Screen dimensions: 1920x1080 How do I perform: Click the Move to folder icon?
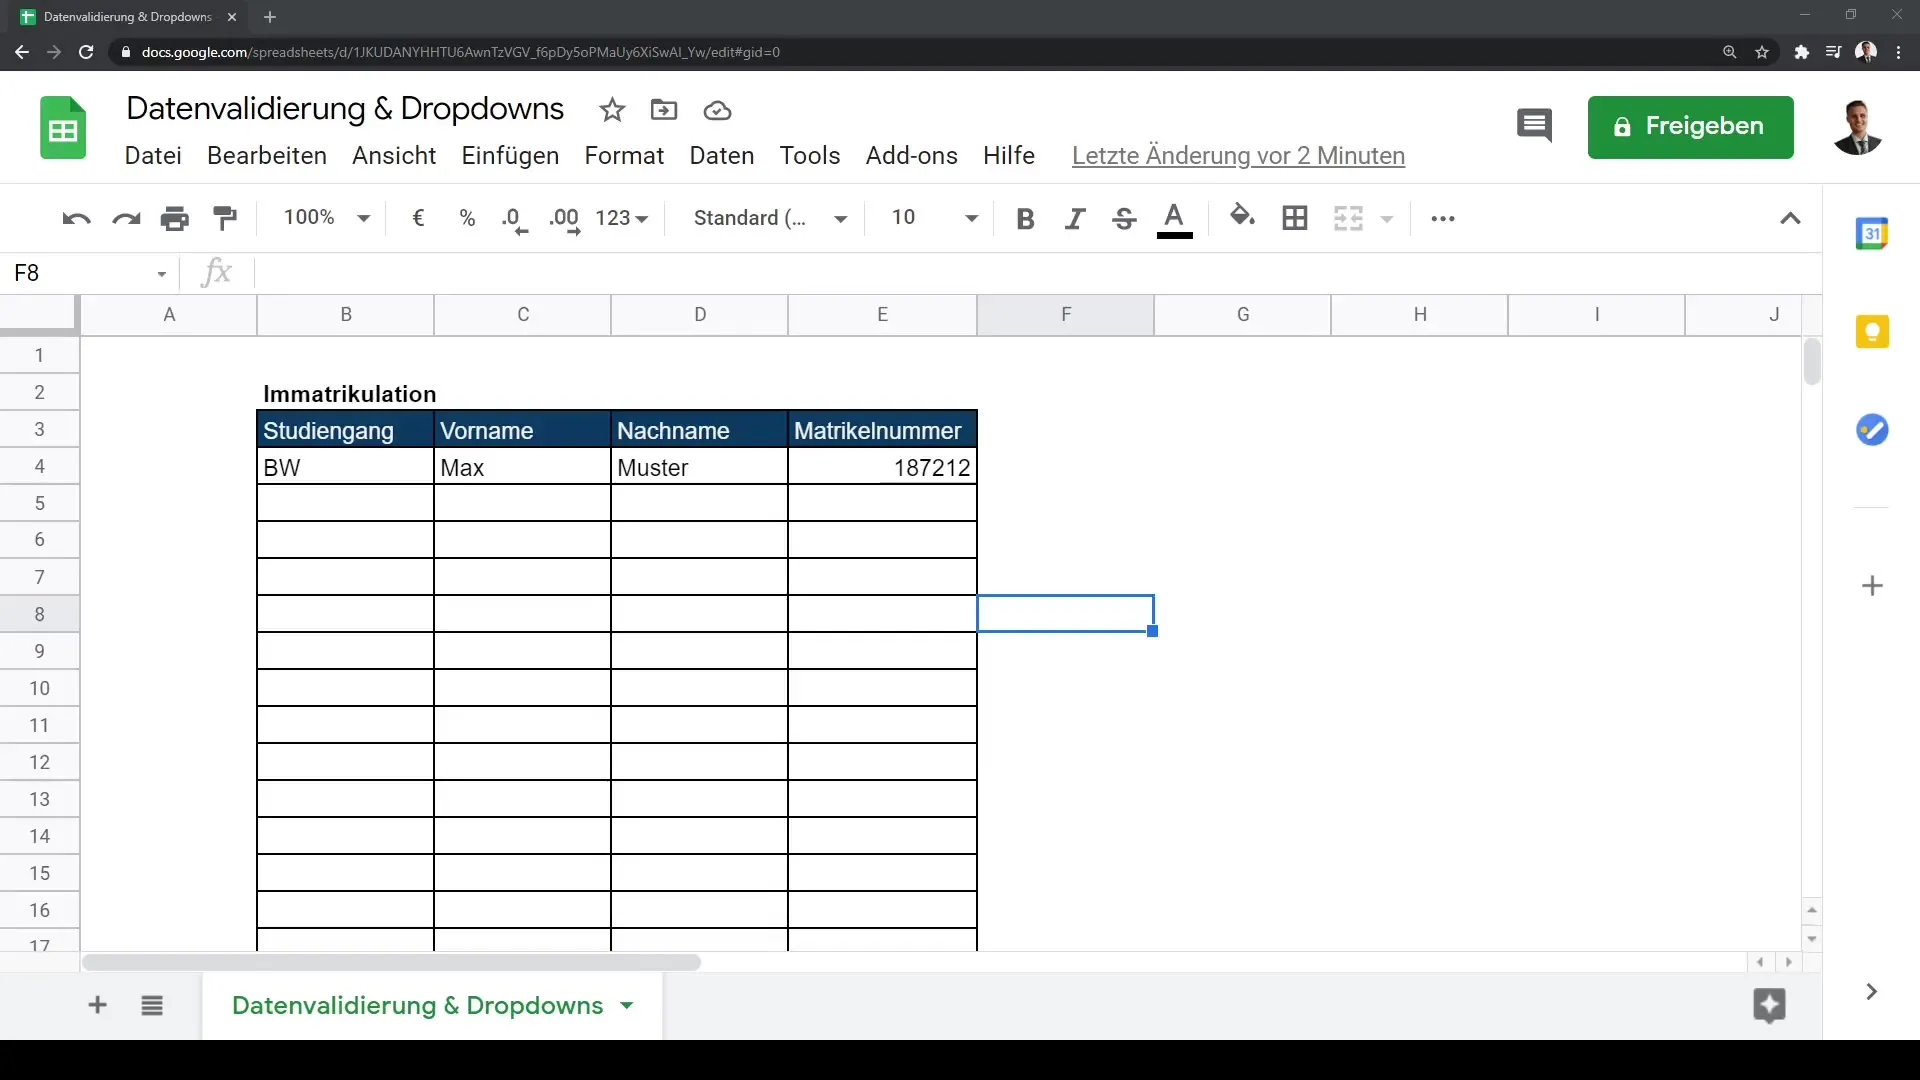(664, 110)
